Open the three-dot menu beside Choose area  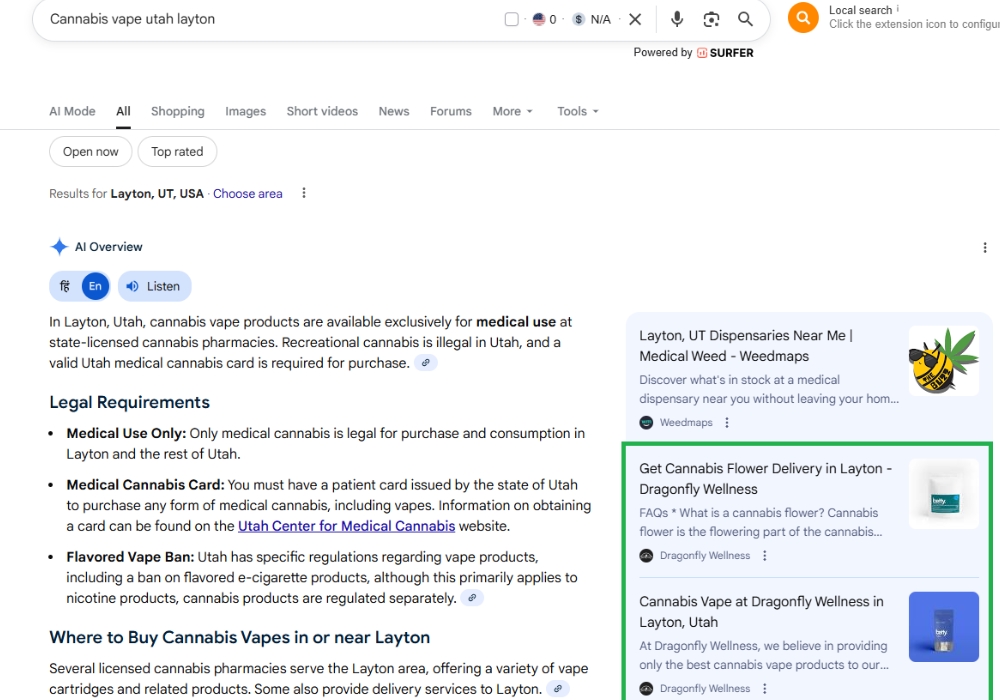pyautogui.click(x=304, y=193)
